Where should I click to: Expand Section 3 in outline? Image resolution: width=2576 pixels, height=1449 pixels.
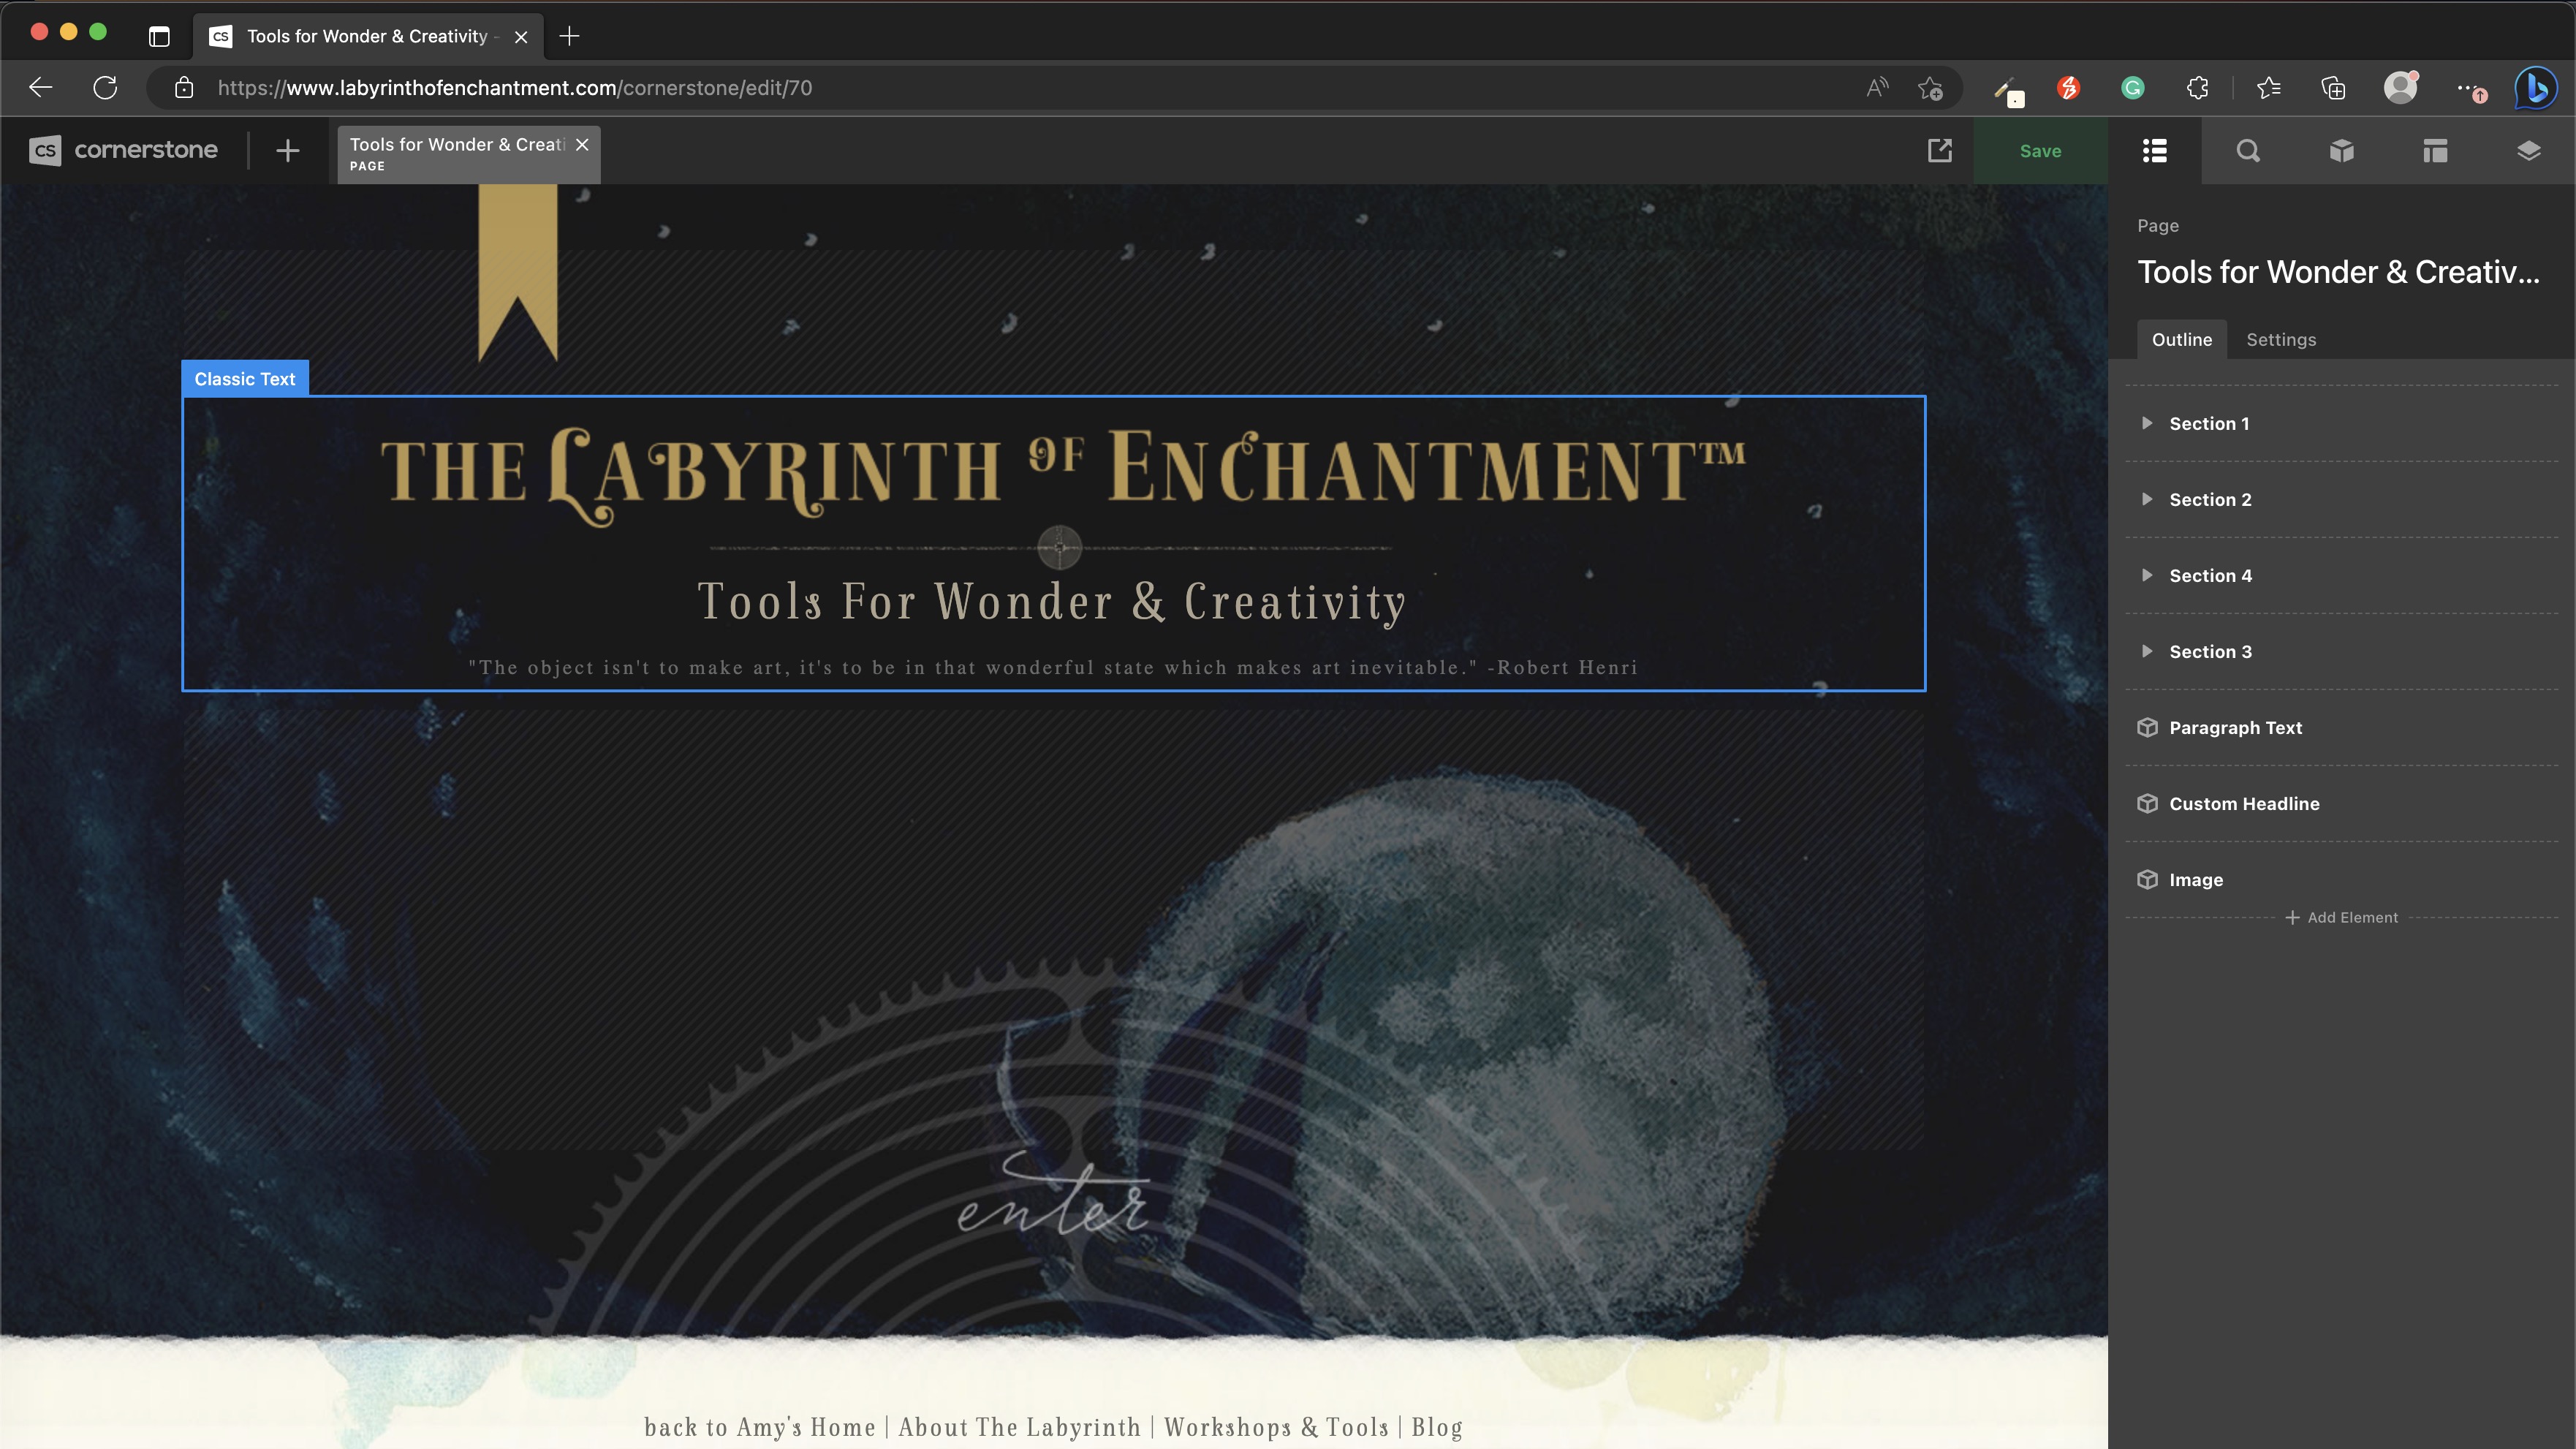[x=2146, y=651]
